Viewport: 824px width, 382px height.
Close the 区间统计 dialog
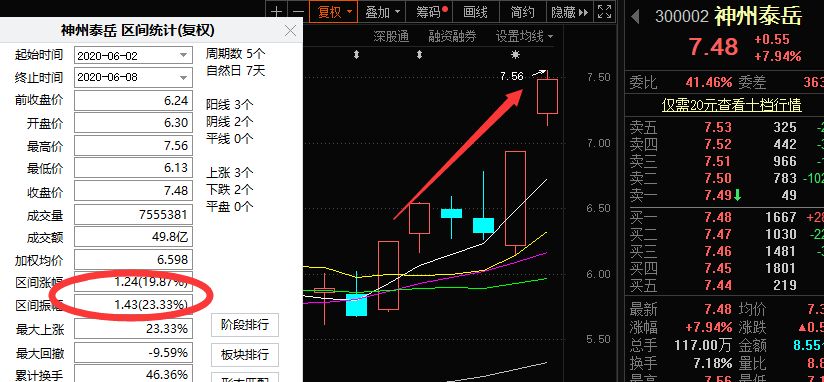tap(291, 30)
